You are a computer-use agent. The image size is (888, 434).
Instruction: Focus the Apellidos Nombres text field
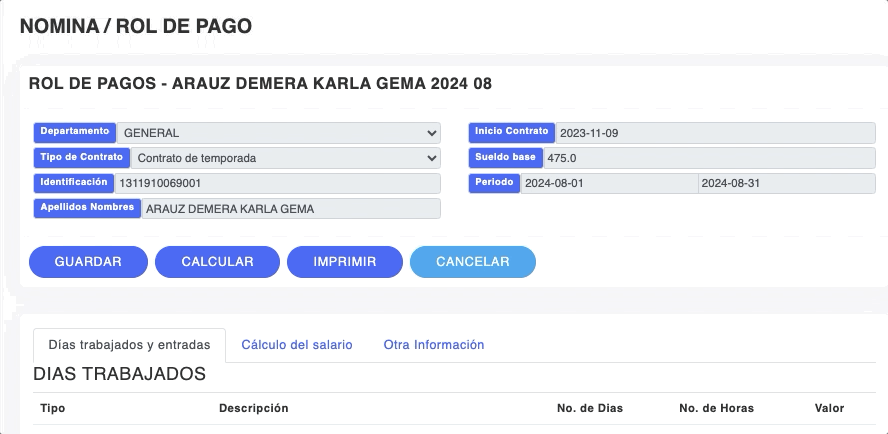point(290,209)
